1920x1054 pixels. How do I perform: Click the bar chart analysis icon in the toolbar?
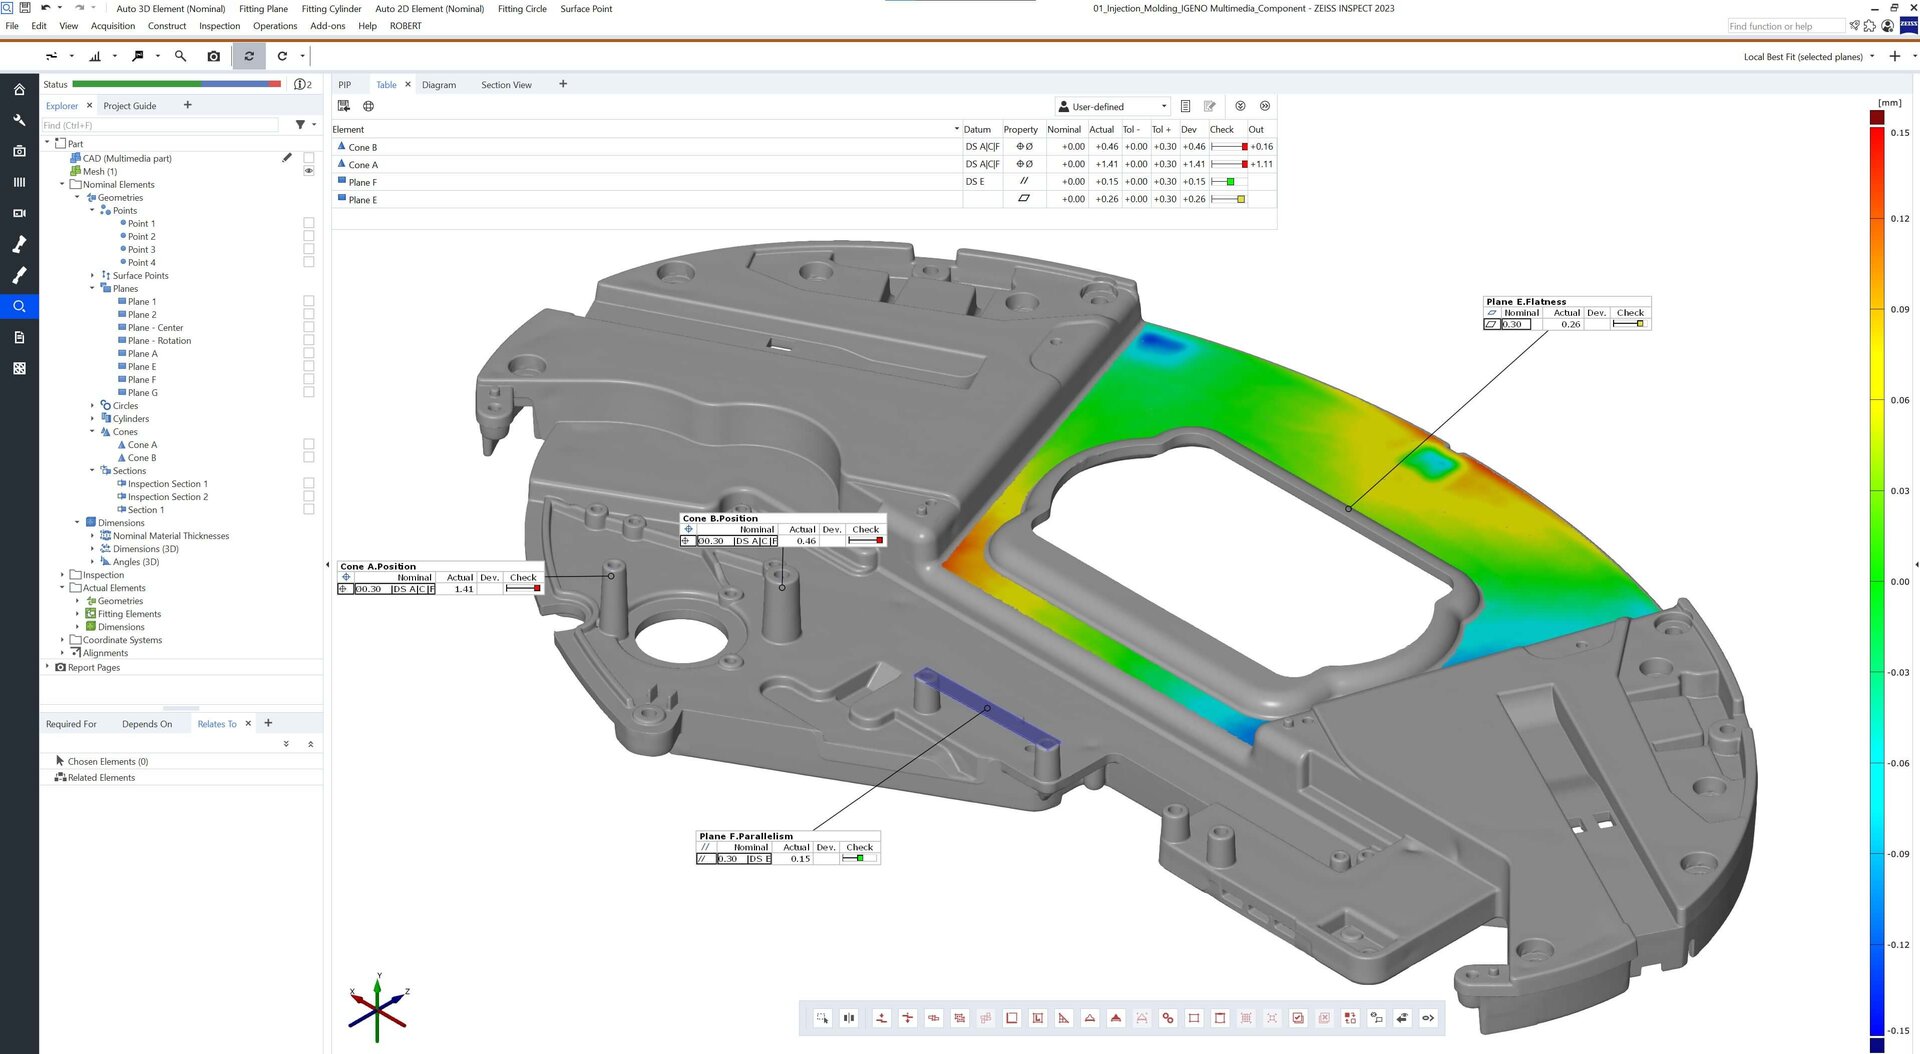coord(95,56)
